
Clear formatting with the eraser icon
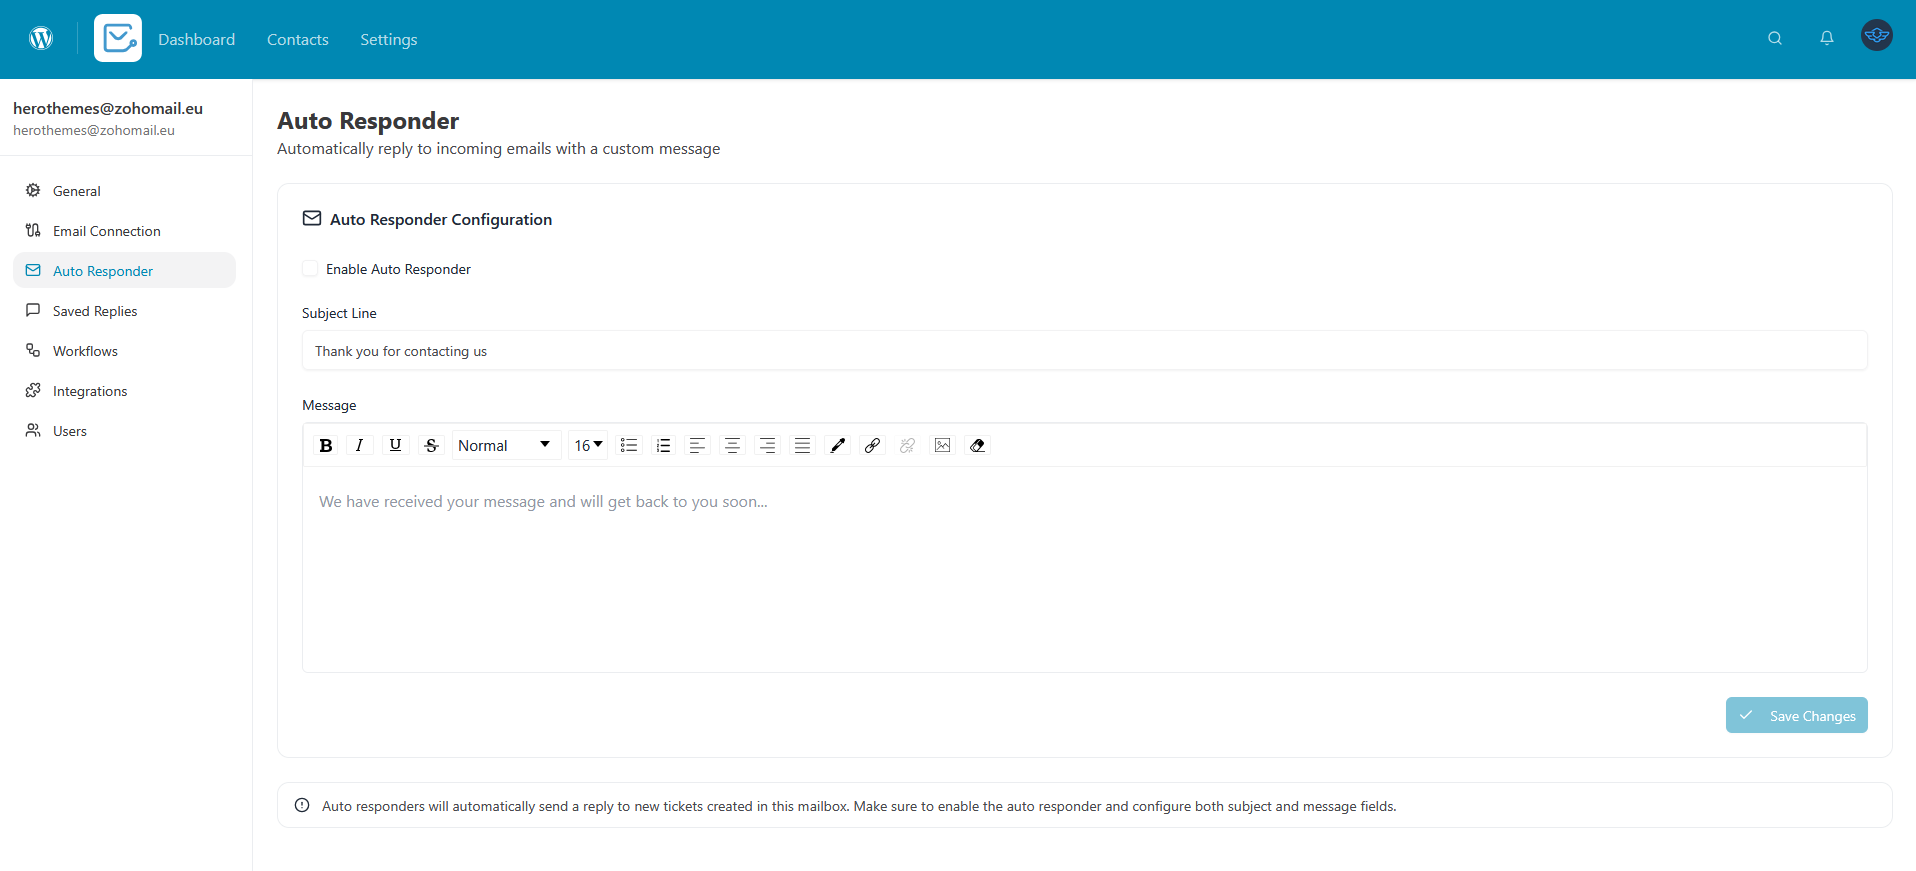tap(977, 446)
